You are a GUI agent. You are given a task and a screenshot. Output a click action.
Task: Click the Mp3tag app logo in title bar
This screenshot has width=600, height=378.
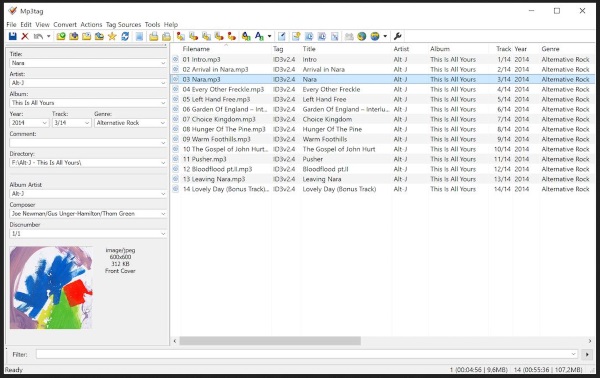tap(12, 11)
